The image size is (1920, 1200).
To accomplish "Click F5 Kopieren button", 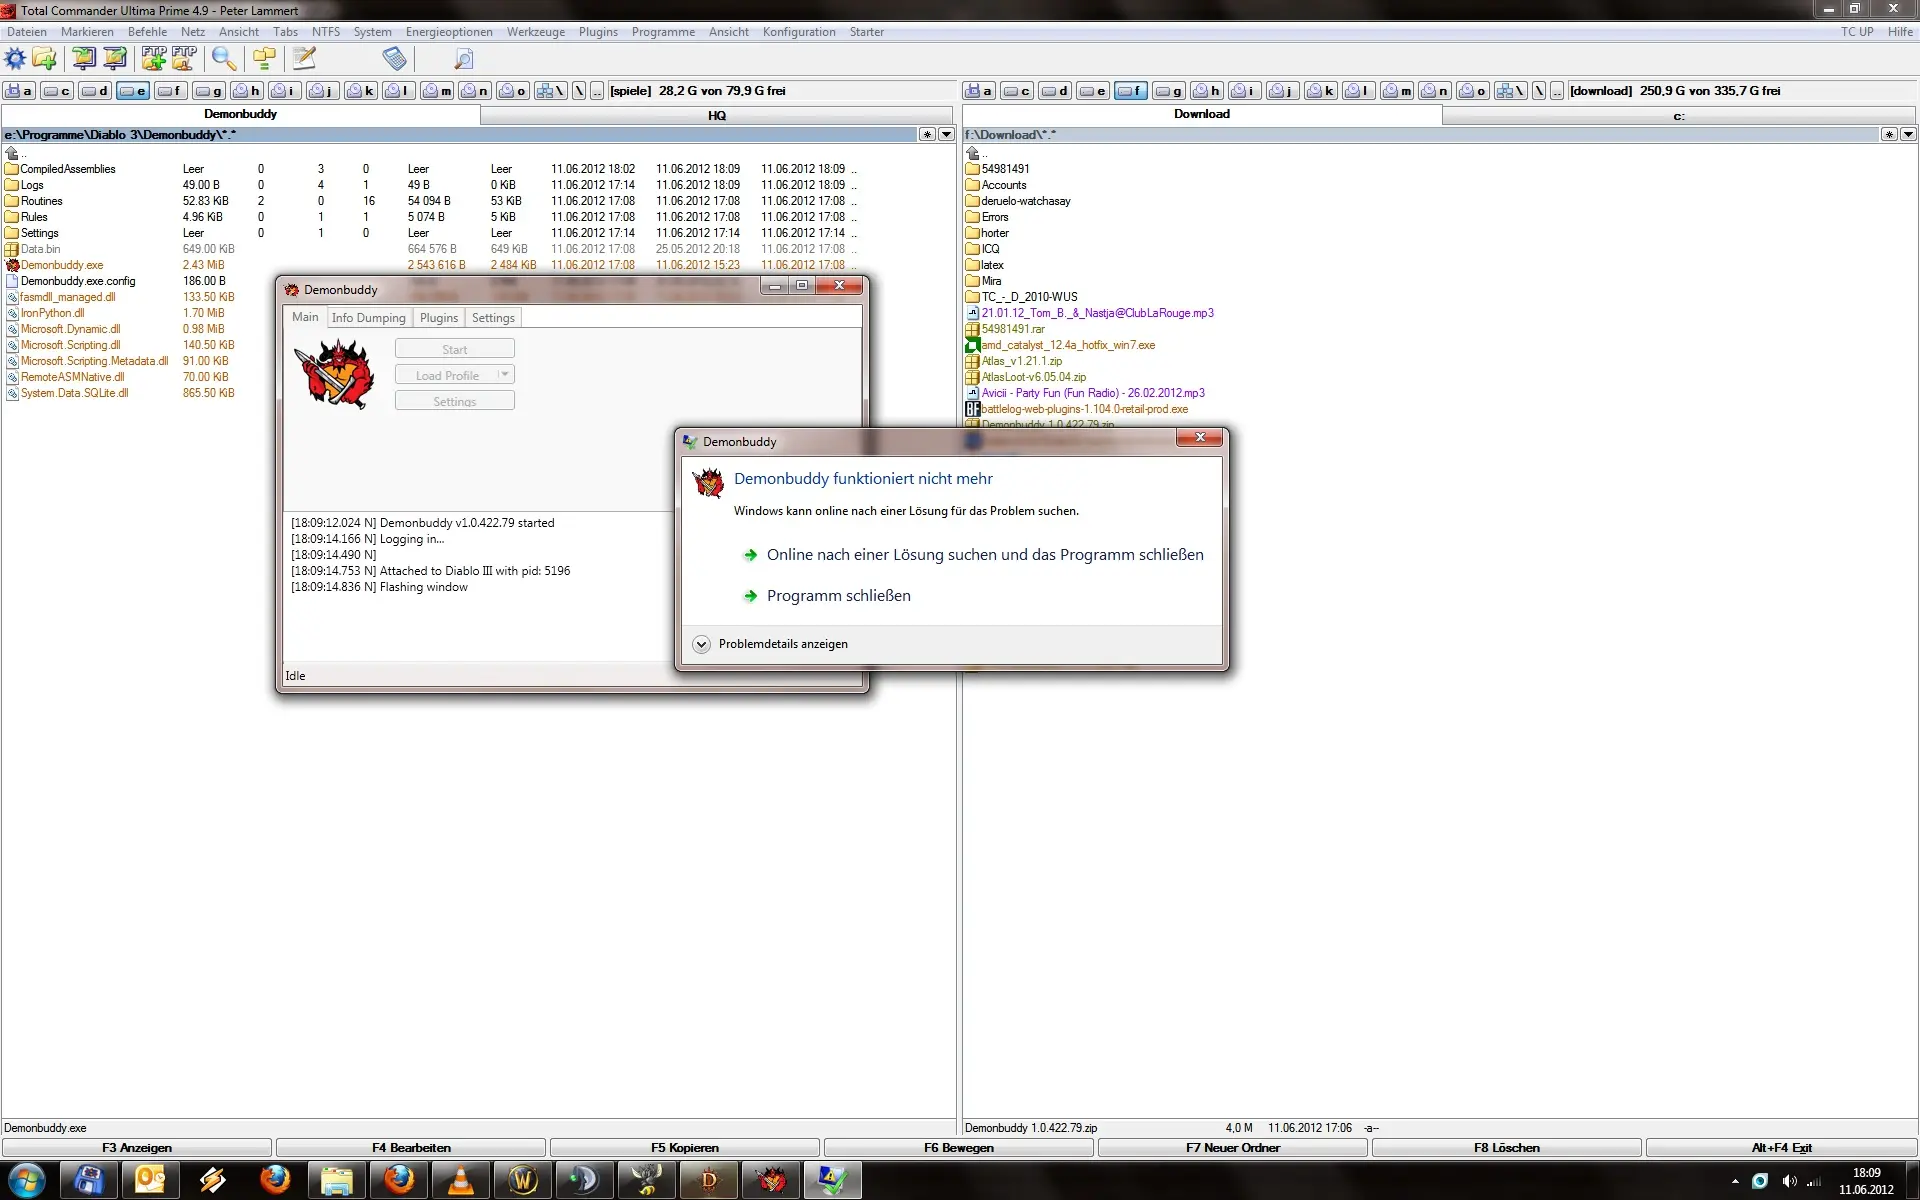I will point(685,1148).
